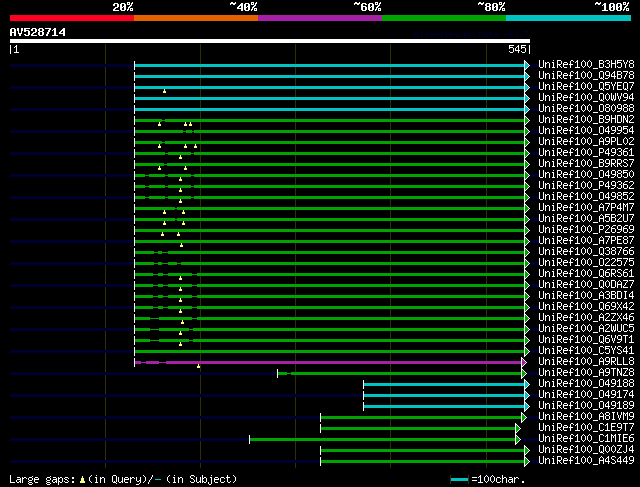Select the UniRef100_Q69X42 label

point(586,307)
